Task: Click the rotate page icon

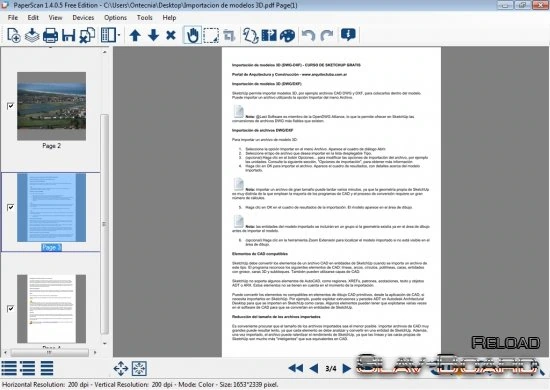Action: (251, 35)
